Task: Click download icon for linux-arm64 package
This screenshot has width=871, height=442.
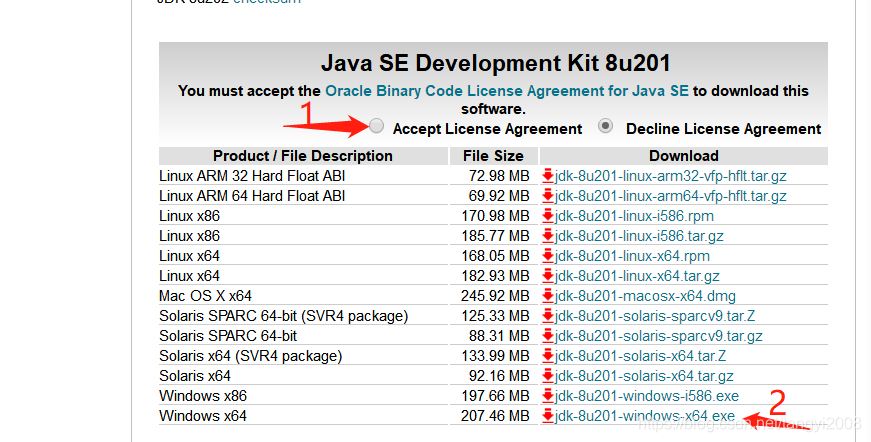Action: [548, 196]
